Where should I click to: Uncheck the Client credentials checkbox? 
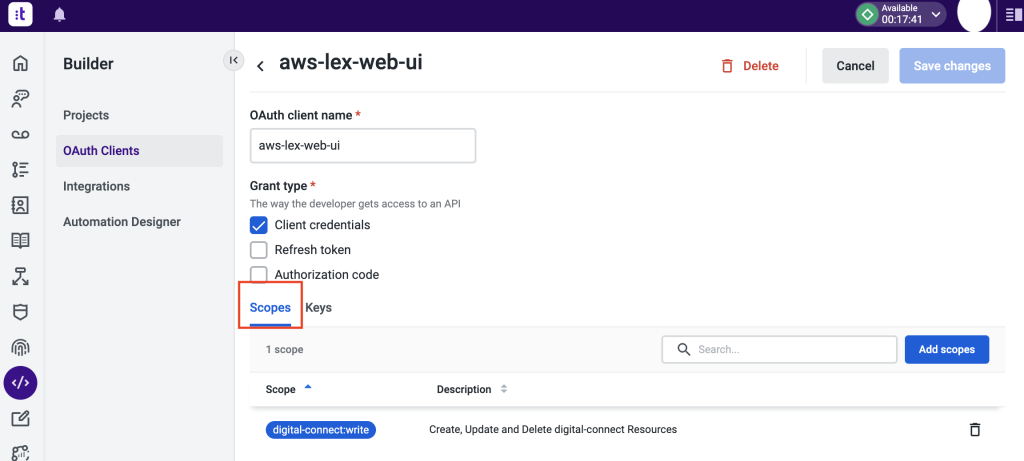[259, 225]
